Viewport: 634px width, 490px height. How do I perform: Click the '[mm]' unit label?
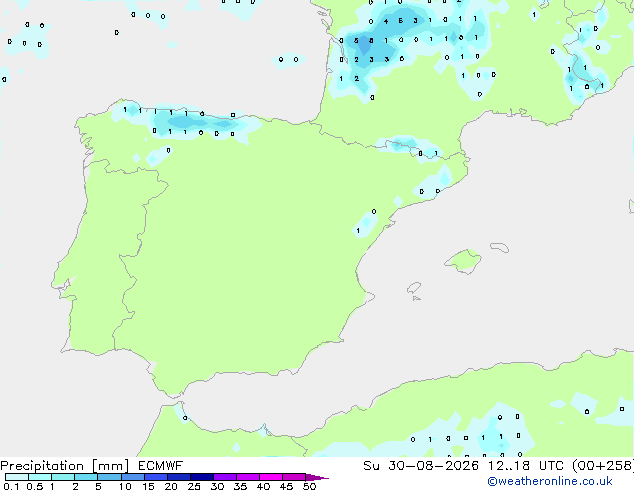pyautogui.click(x=110, y=466)
